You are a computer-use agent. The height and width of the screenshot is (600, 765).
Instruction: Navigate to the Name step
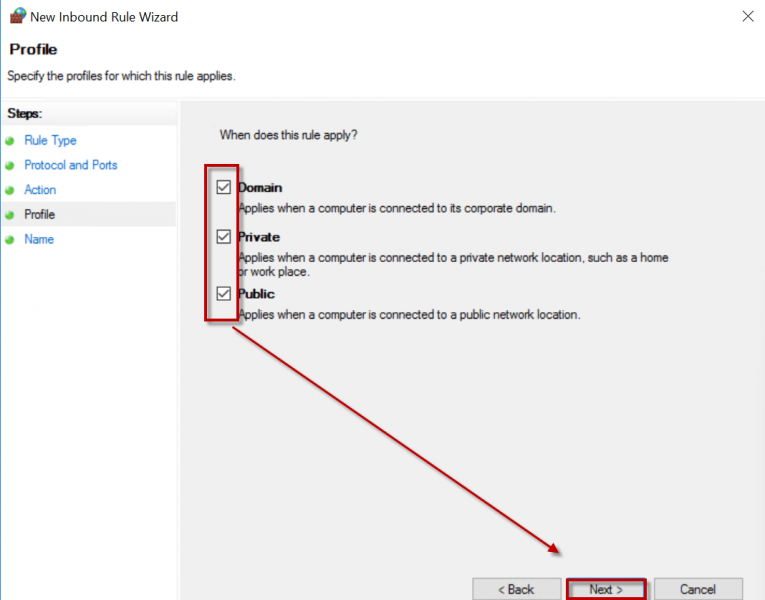pos(39,240)
